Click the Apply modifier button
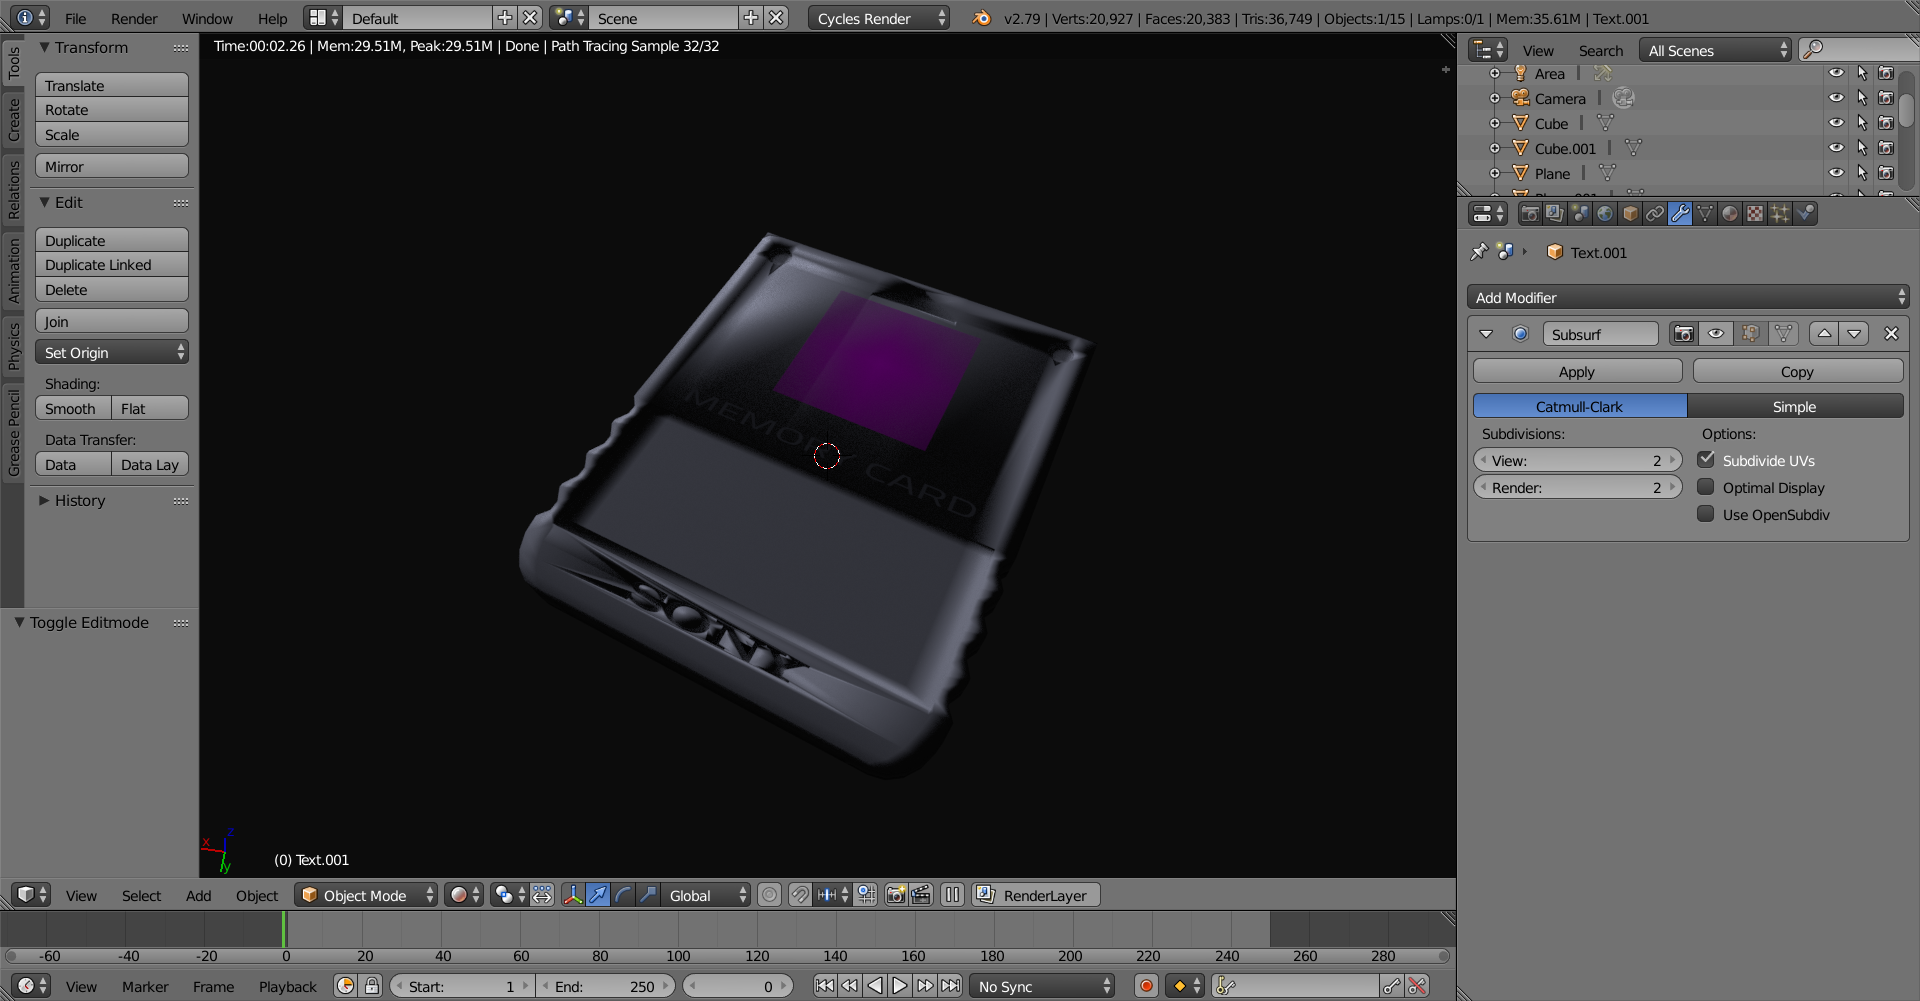Image resolution: width=1920 pixels, height=1001 pixels. [x=1577, y=371]
